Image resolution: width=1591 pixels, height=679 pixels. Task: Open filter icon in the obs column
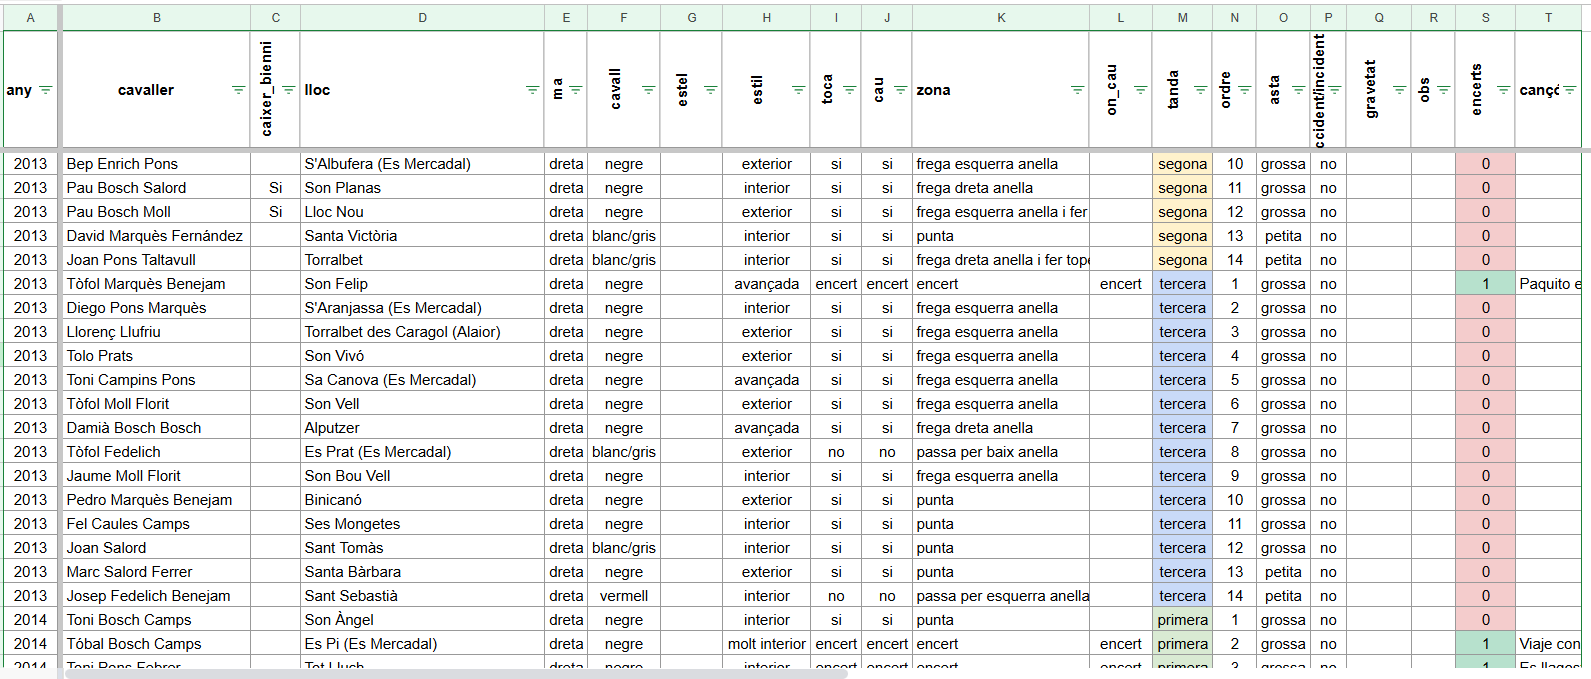pyautogui.click(x=1443, y=90)
